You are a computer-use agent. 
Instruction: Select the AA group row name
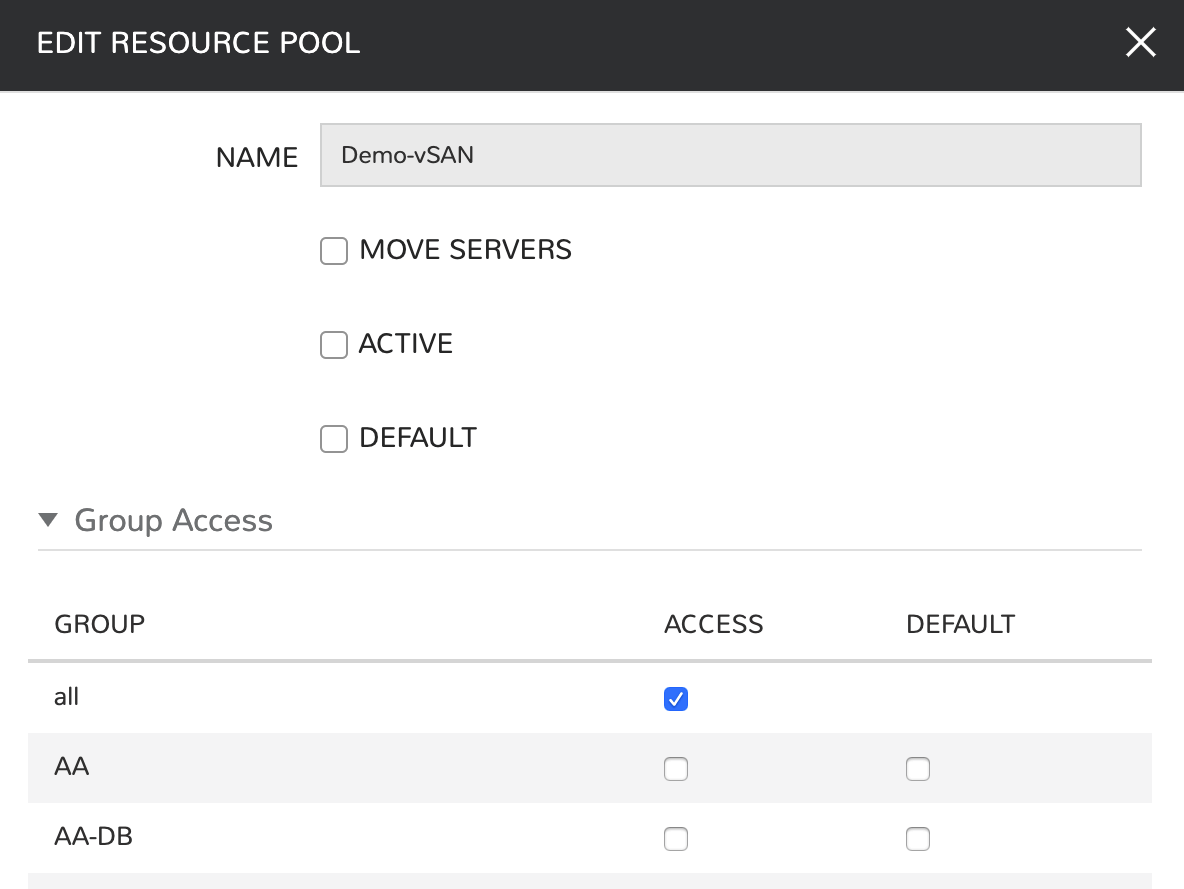[x=71, y=767]
